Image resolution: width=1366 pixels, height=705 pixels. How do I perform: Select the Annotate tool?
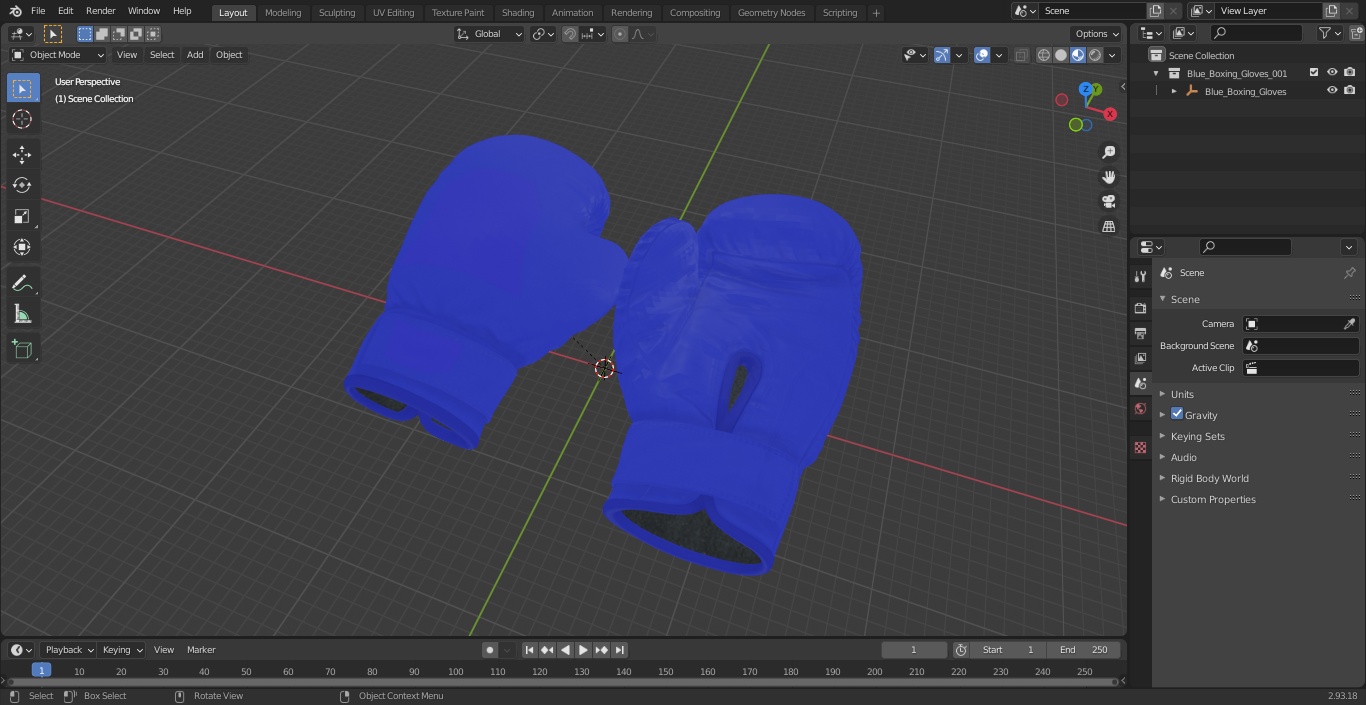(22, 284)
